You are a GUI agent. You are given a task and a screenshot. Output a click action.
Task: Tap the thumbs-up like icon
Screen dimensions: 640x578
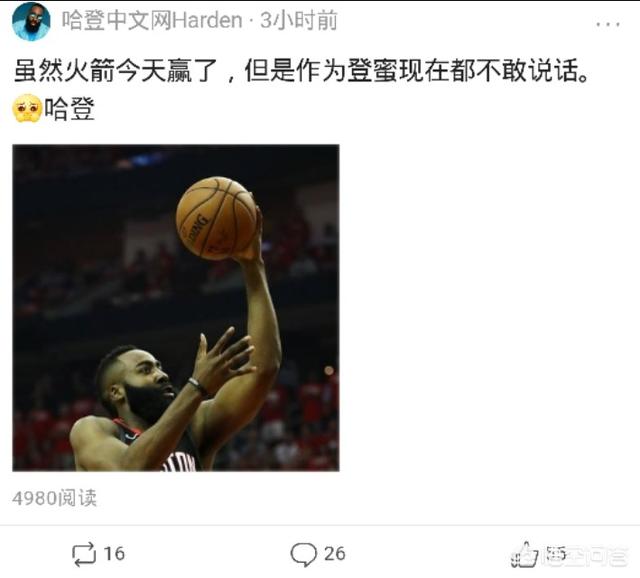click(x=525, y=555)
